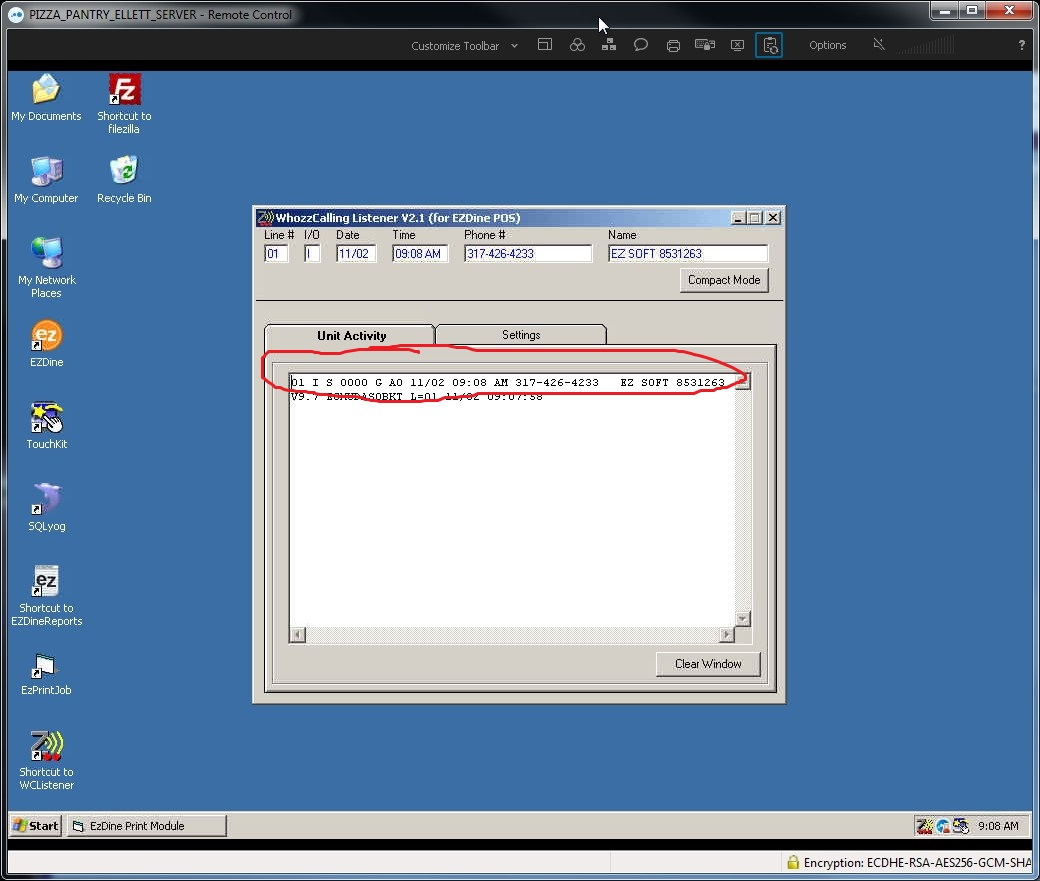Select the My Computer desktop icon
Screen dimensions: 1040x881
pos(46,179)
